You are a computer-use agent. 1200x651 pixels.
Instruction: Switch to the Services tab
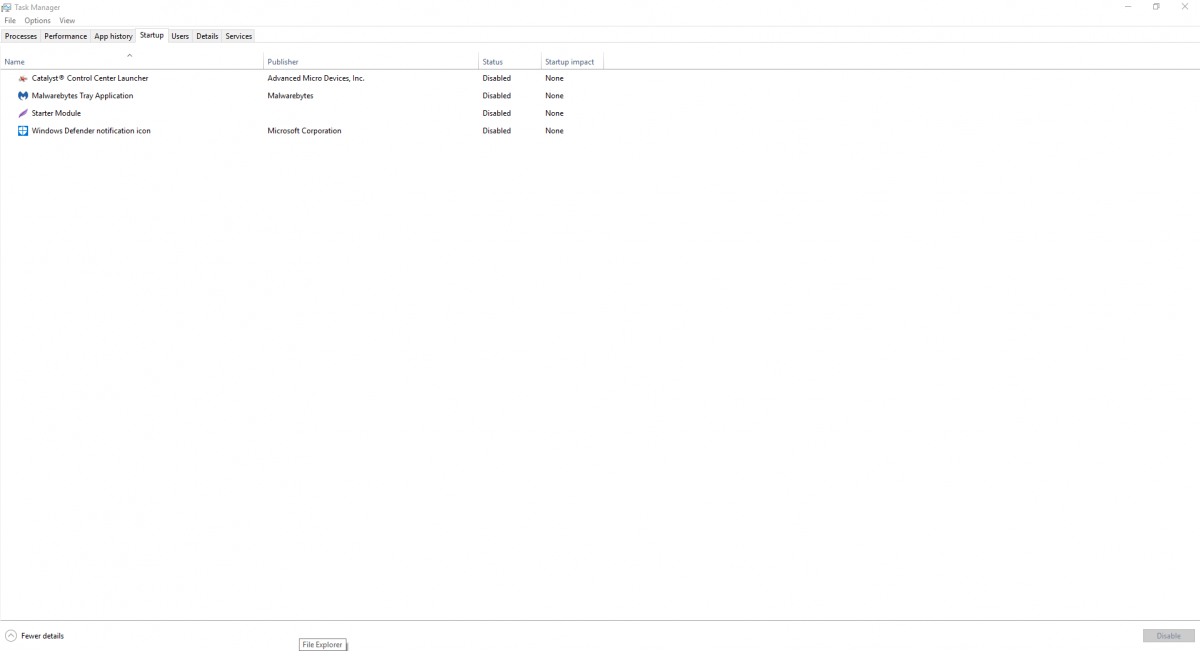point(239,36)
